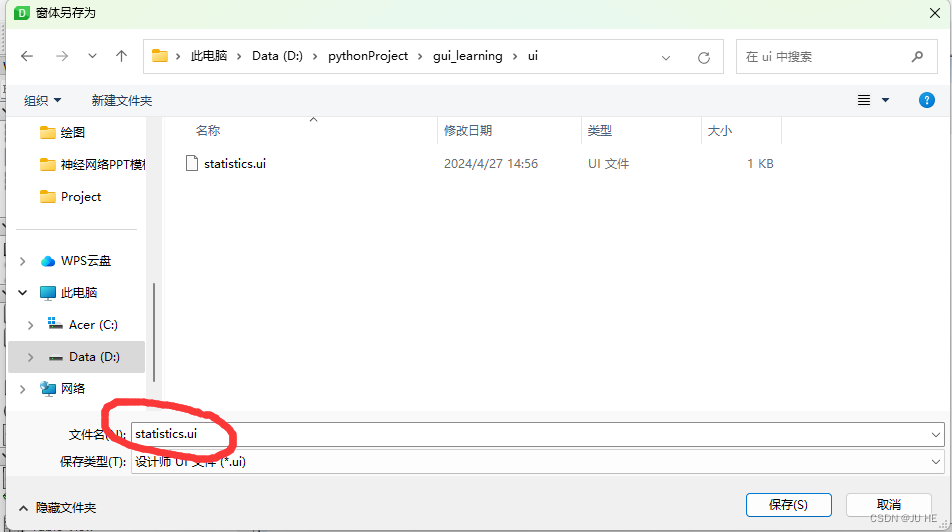Click the statistics.ui file icon
This screenshot has height=532, width=952.
click(192, 163)
